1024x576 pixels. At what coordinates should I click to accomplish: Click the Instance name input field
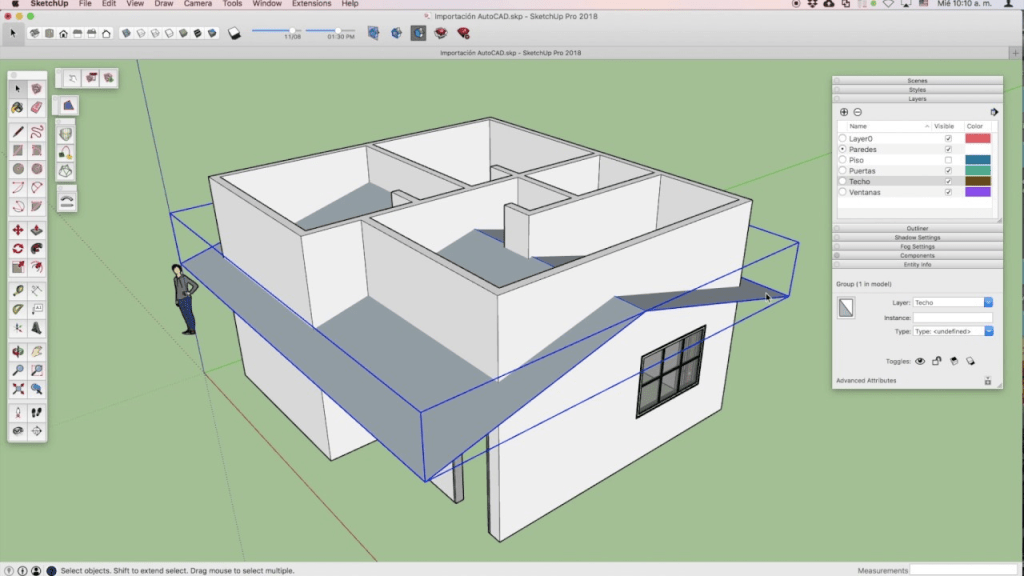(952, 317)
